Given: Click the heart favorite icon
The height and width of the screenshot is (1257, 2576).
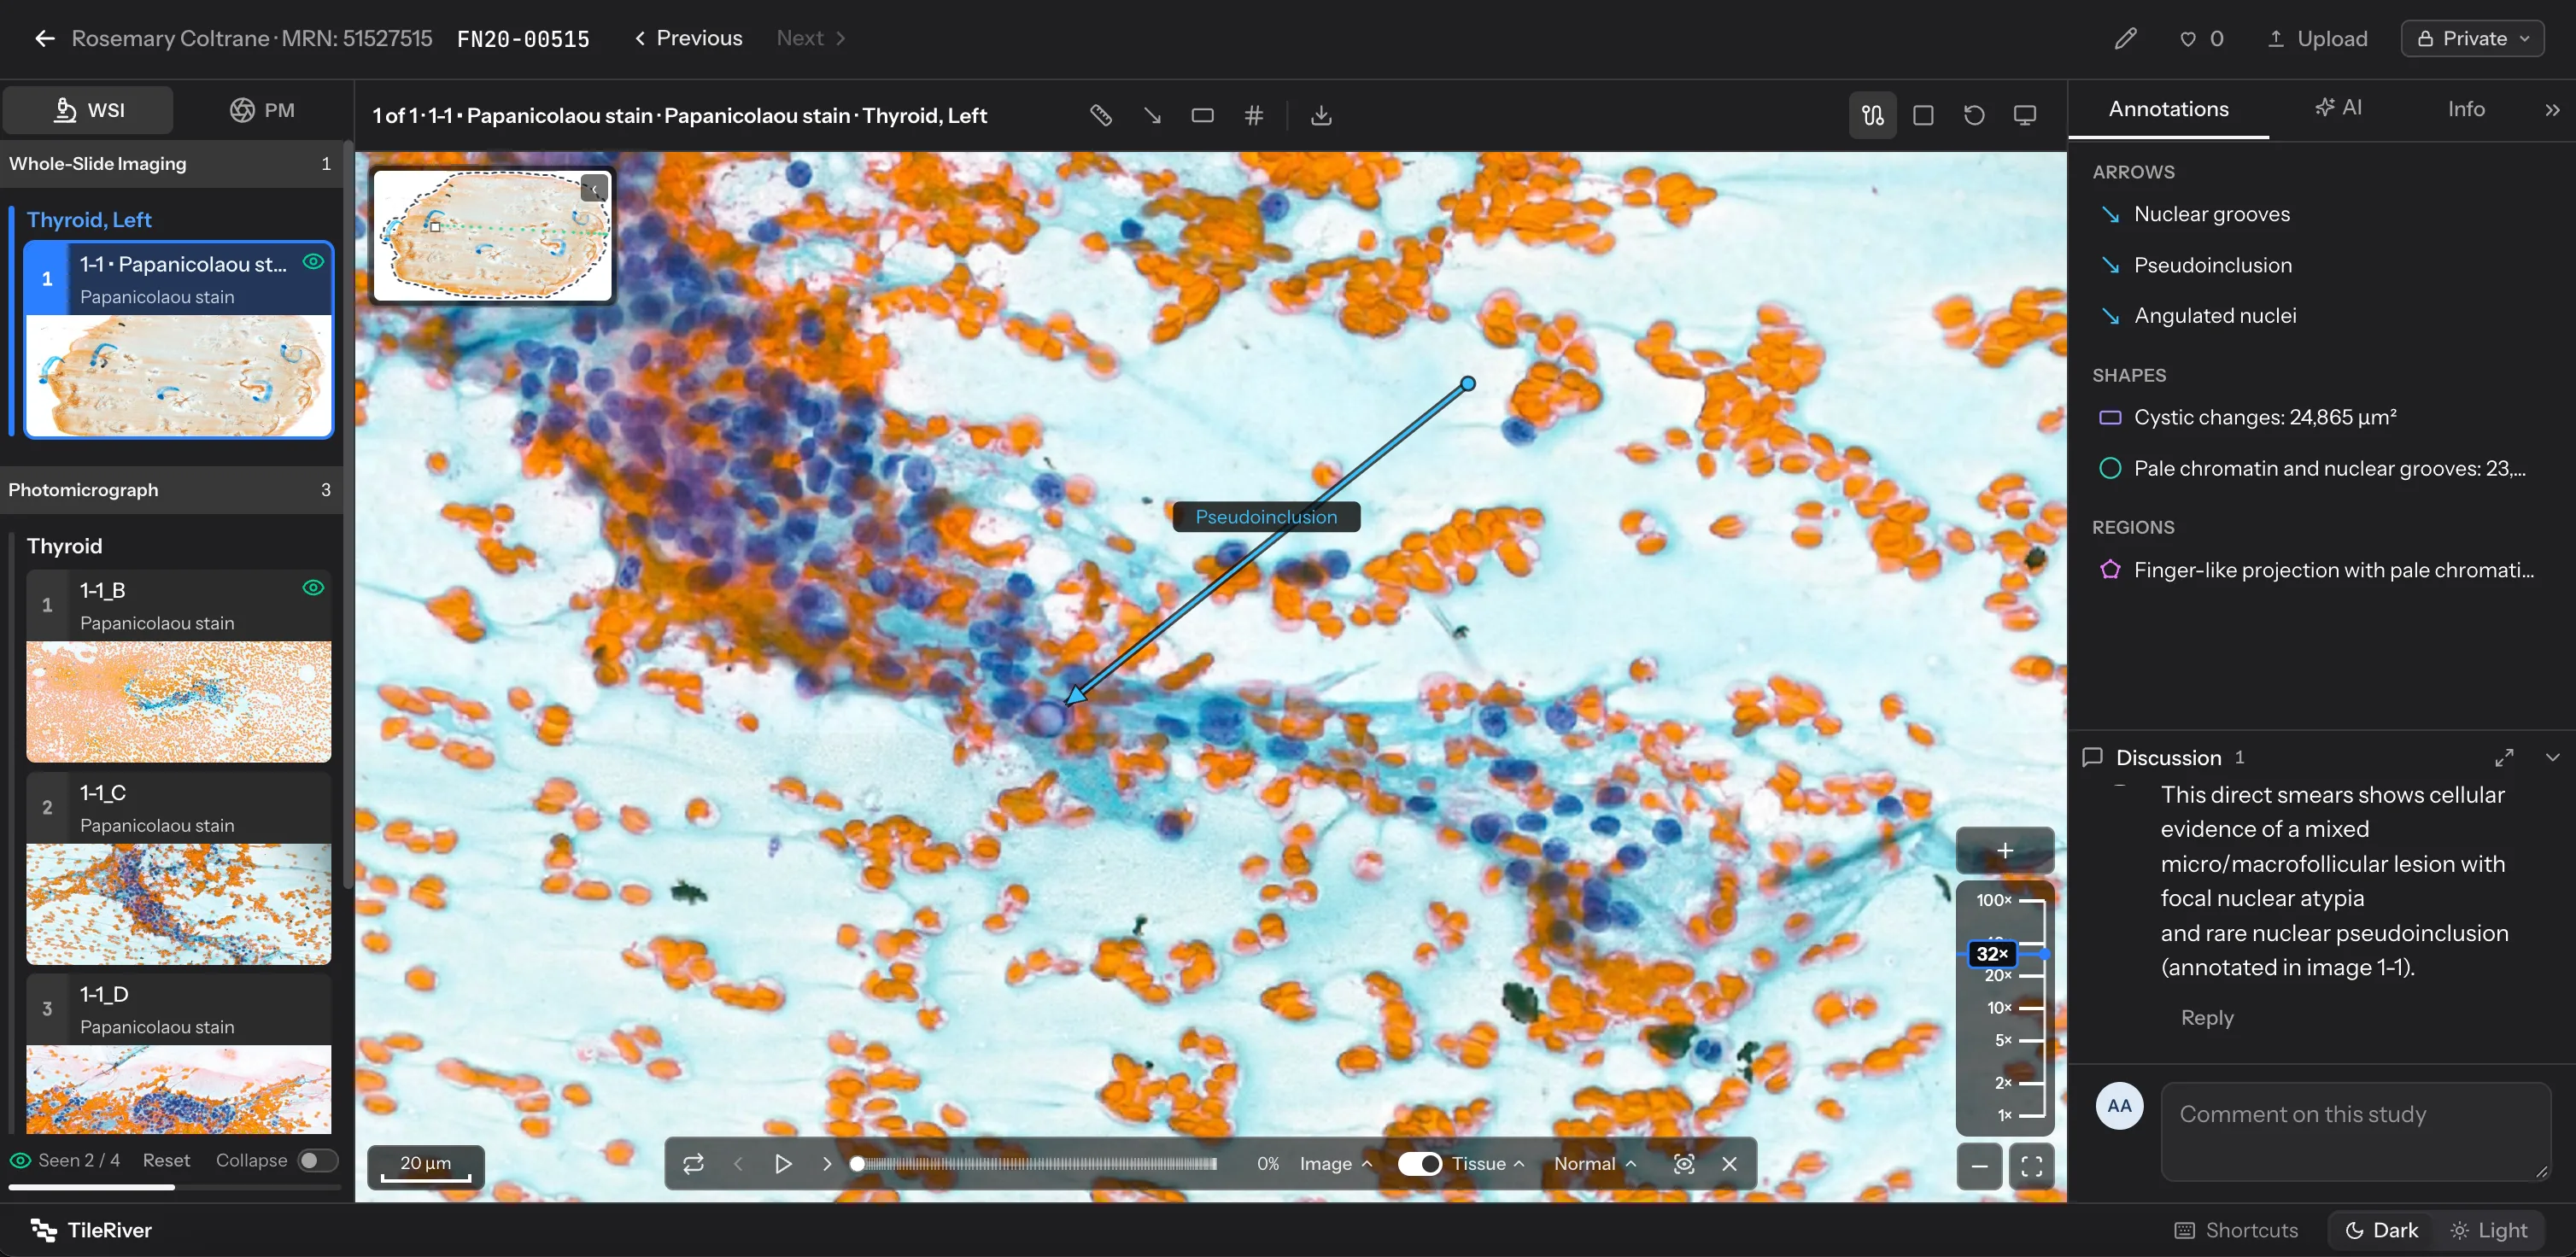Looking at the screenshot, I should coord(2187,39).
